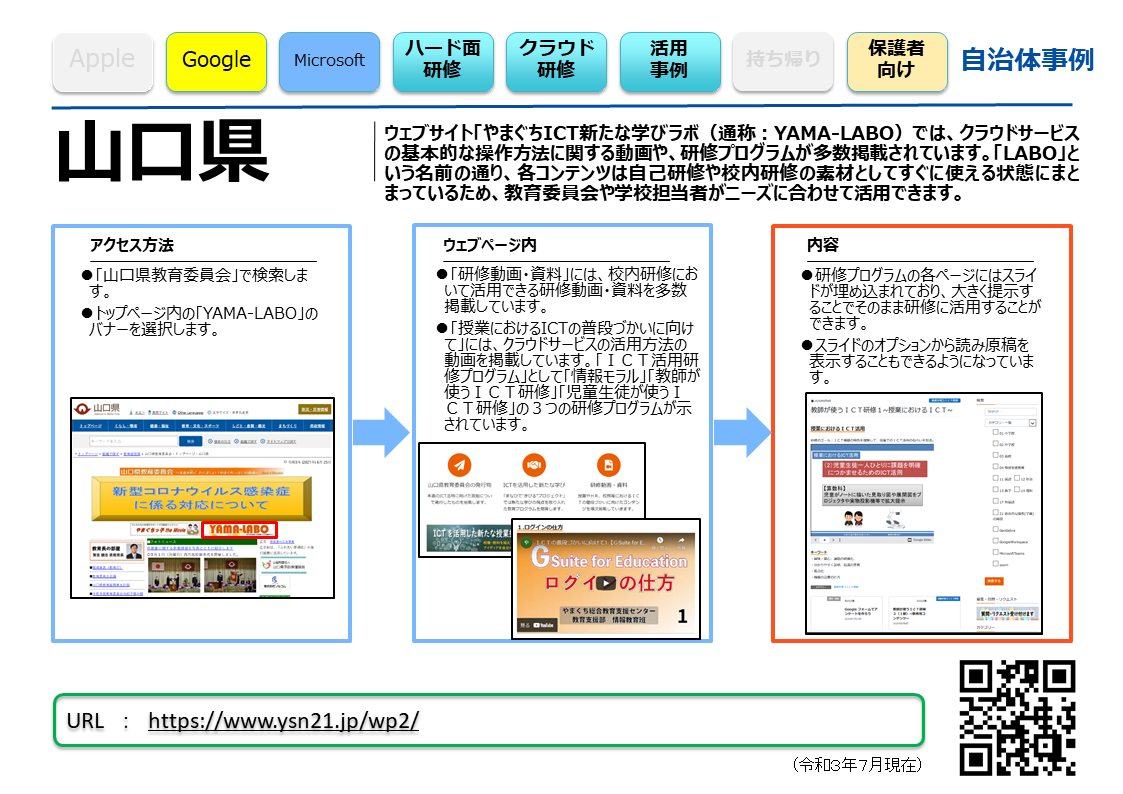This screenshot has height=794, width=1123.
Task: Click the 教師が使うICT研修 page screenshot
Action: click(924, 513)
